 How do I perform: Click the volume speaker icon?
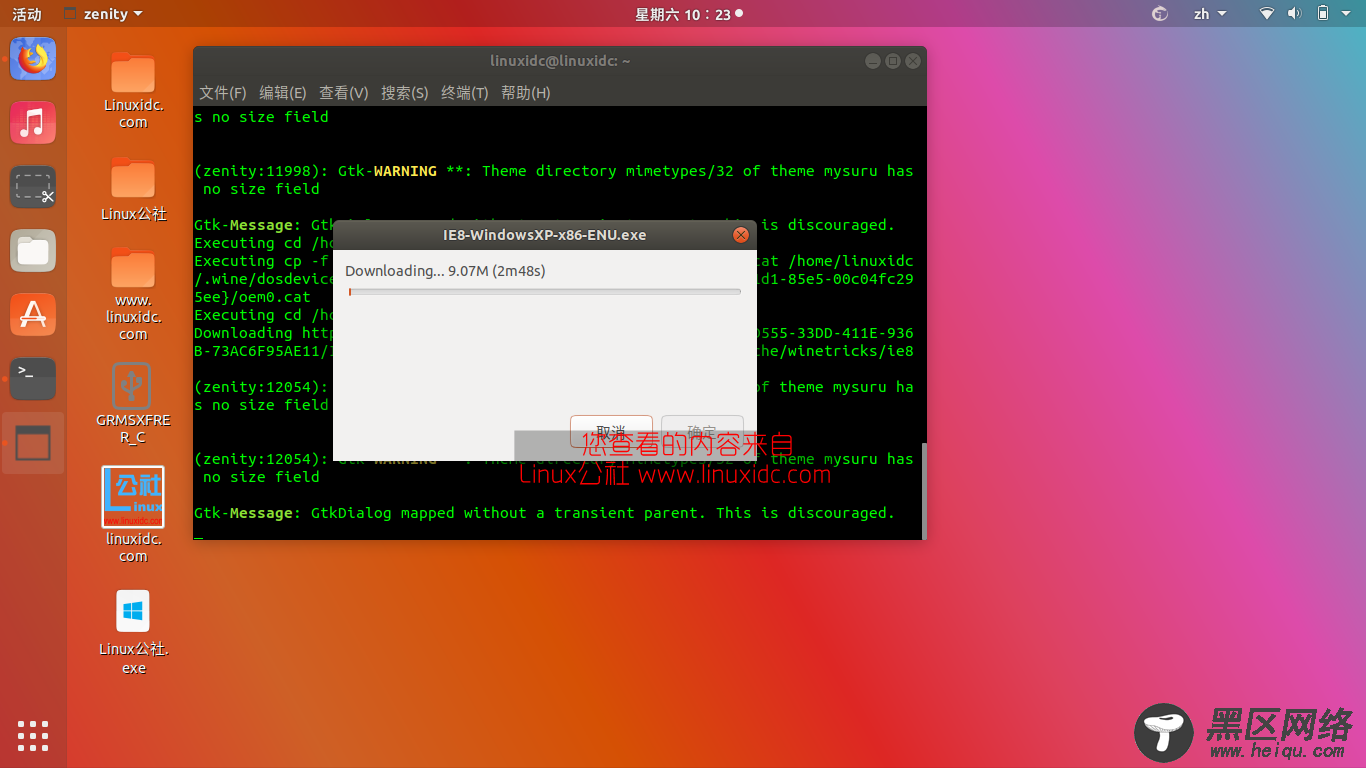[x=1294, y=14]
